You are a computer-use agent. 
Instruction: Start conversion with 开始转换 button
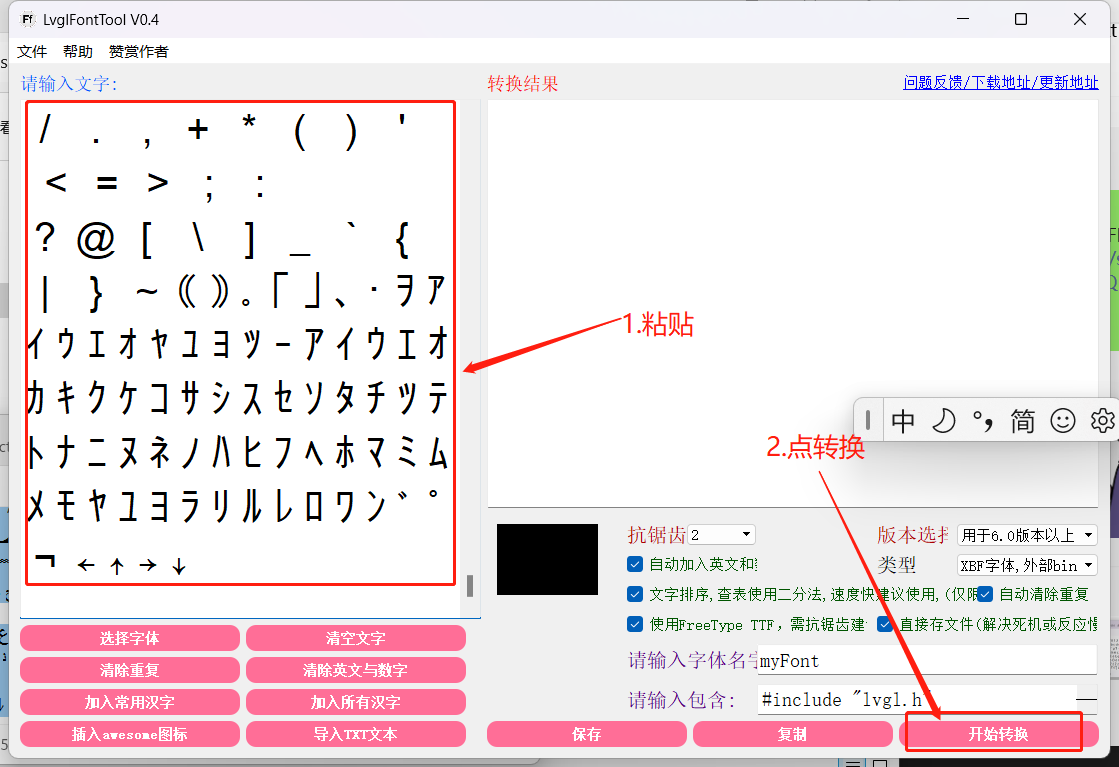pos(997,734)
